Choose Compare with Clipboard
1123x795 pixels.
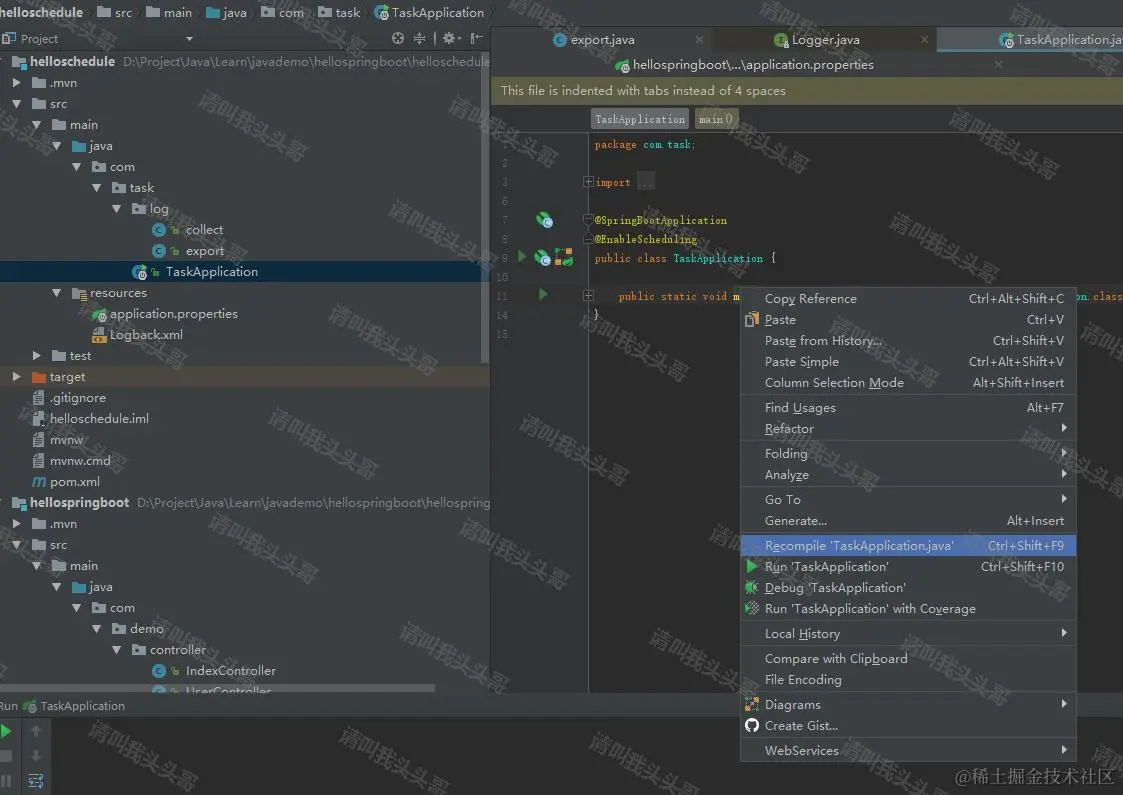907,658
